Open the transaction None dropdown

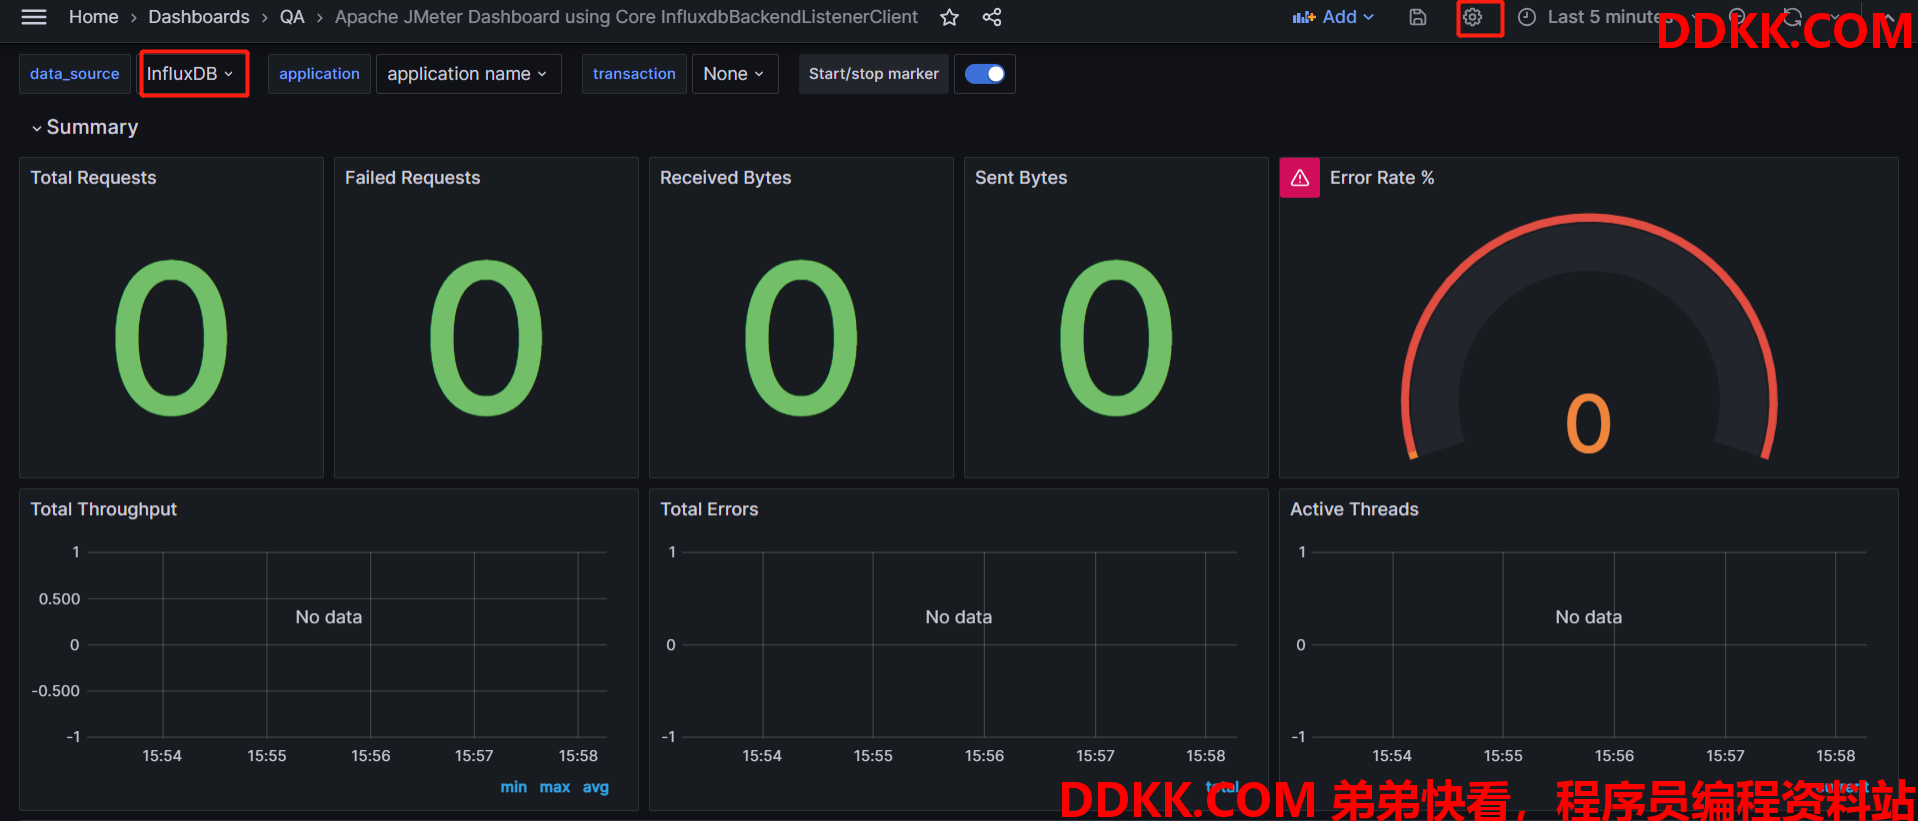(734, 74)
